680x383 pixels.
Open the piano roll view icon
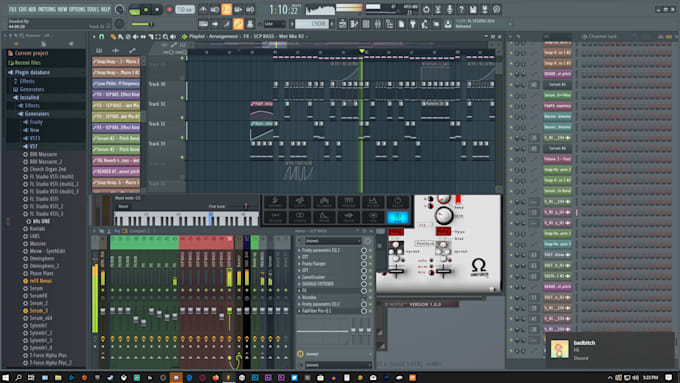tap(354, 24)
